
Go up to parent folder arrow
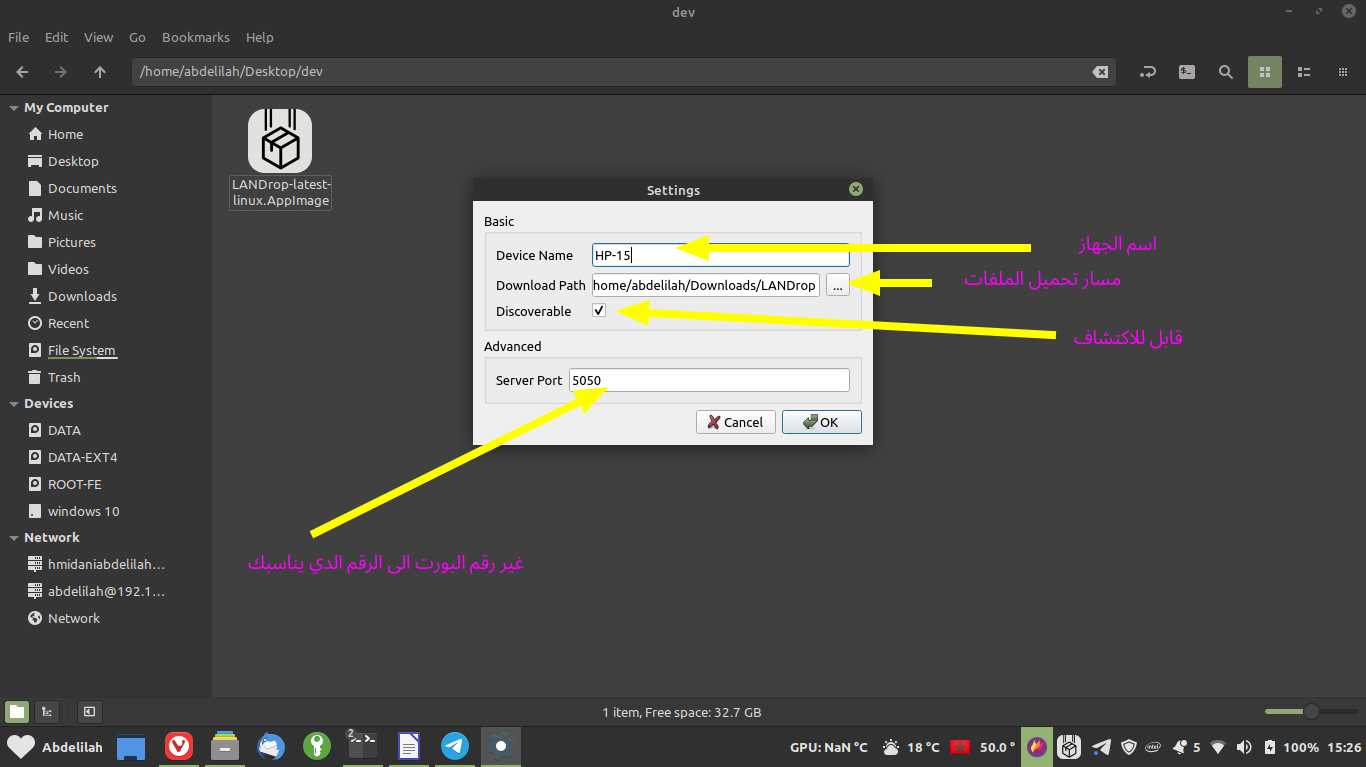[99, 72]
